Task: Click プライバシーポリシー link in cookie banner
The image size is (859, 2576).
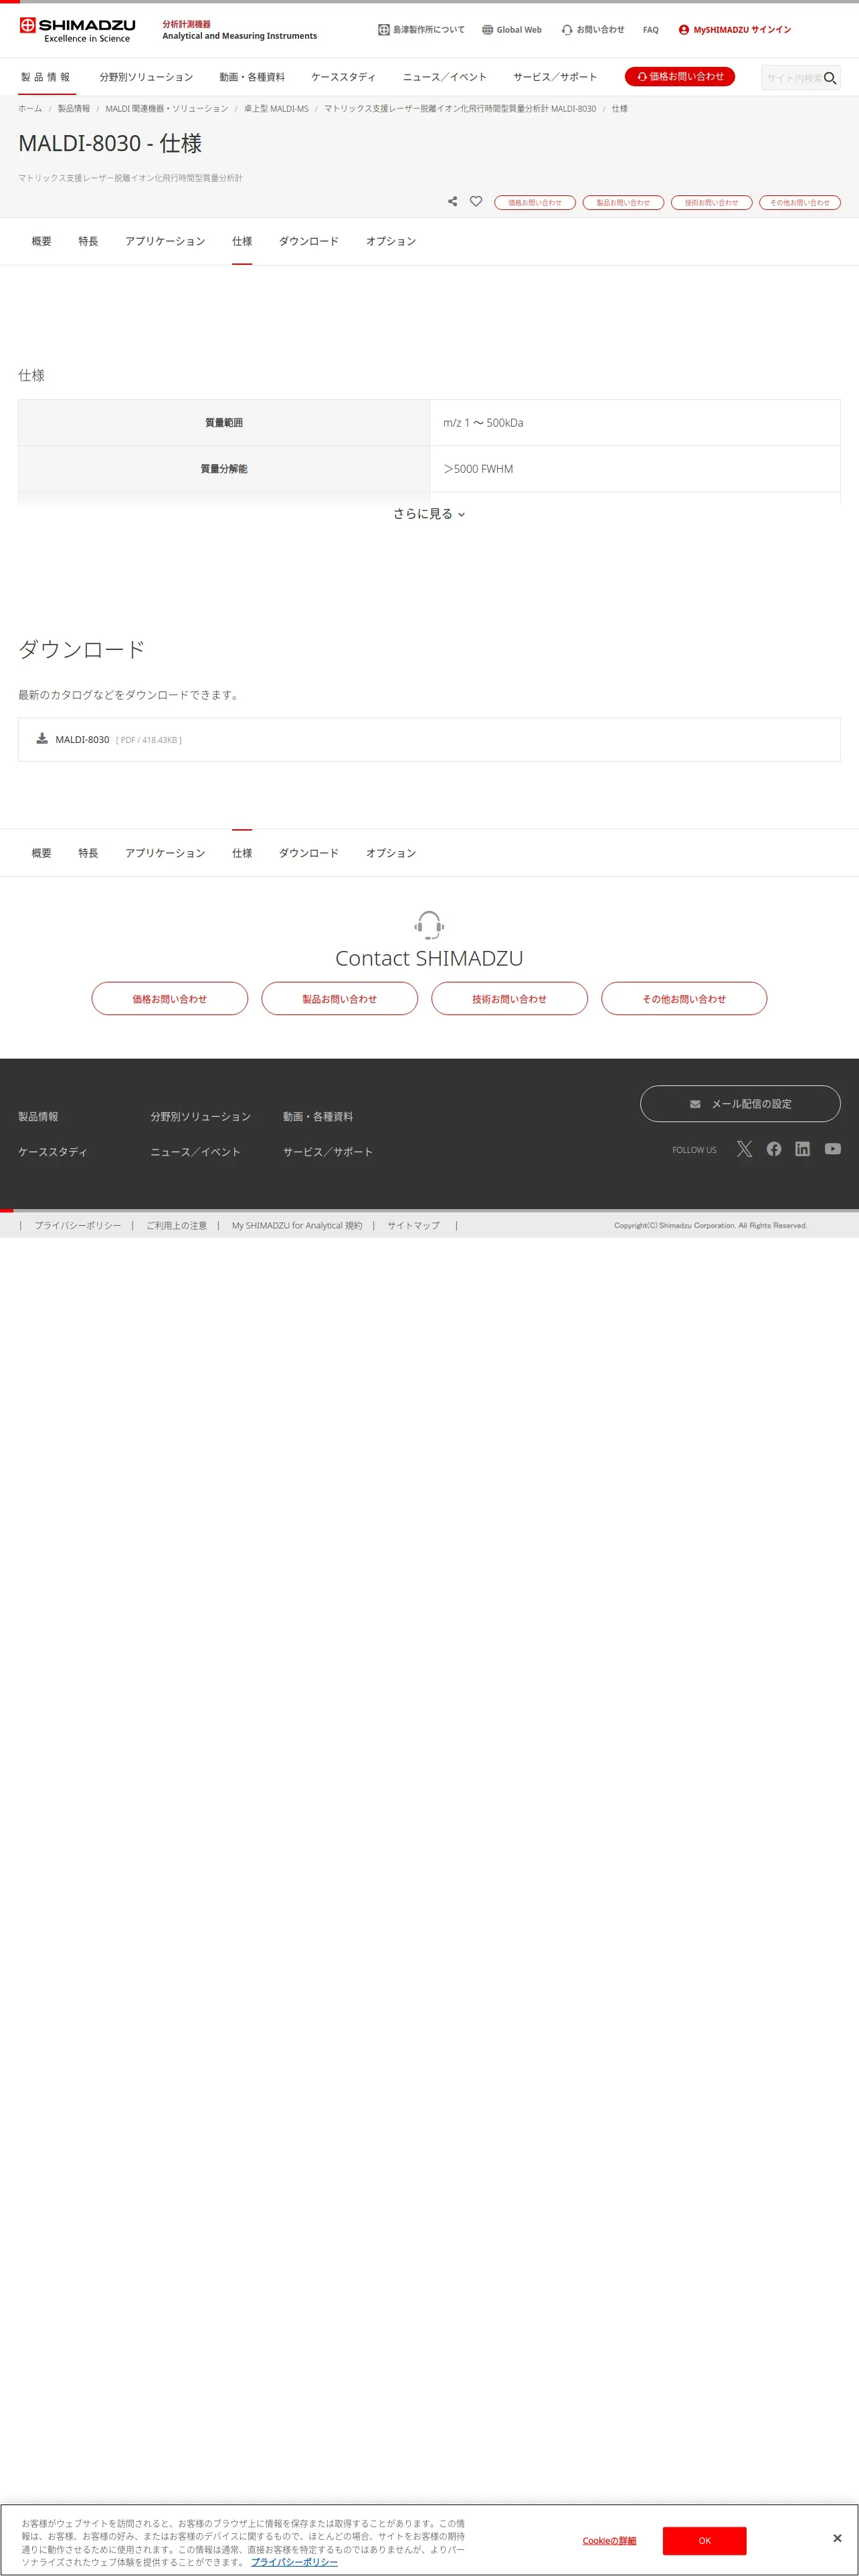Action: tap(294, 2562)
